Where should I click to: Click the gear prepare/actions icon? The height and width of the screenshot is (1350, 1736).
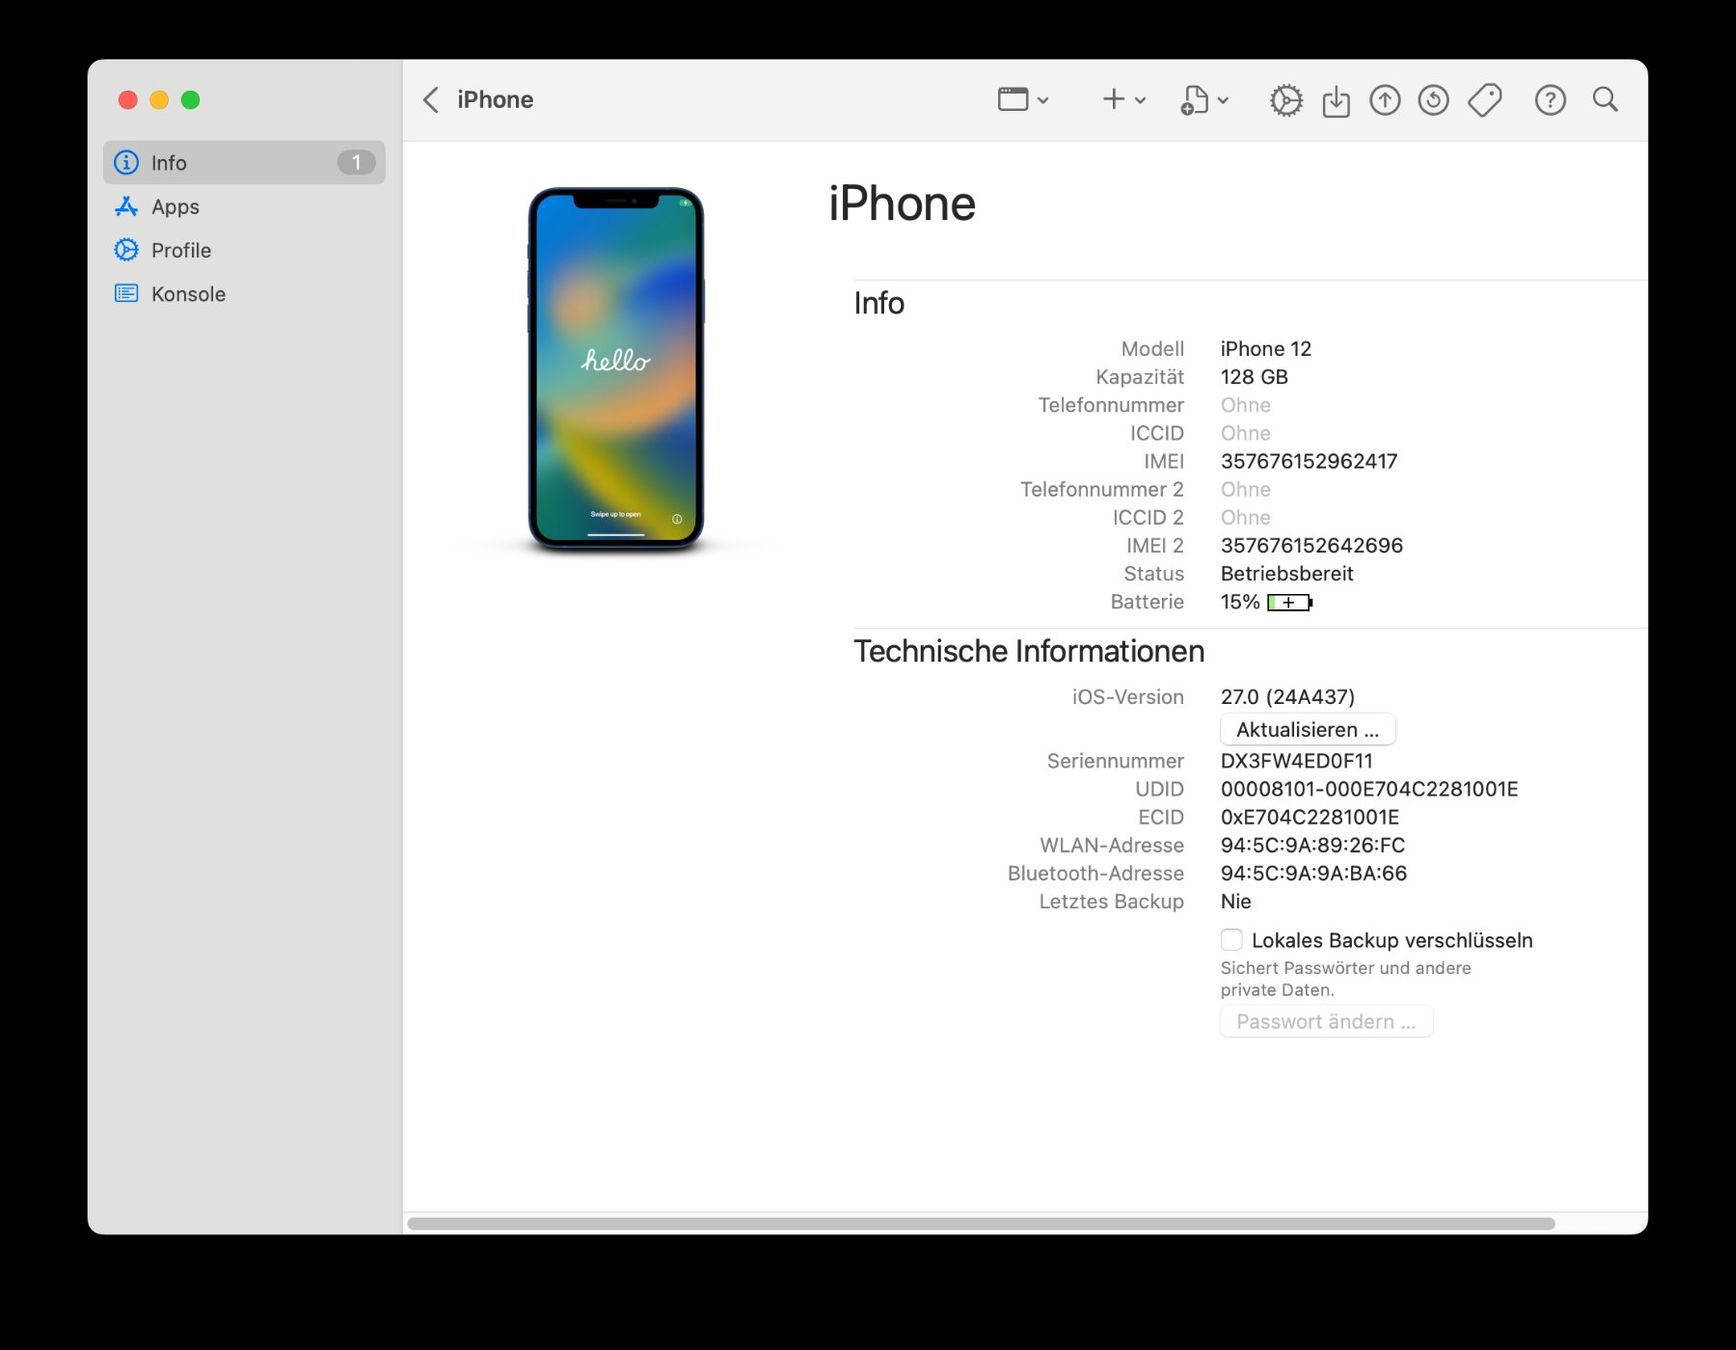click(x=1286, y=100)
